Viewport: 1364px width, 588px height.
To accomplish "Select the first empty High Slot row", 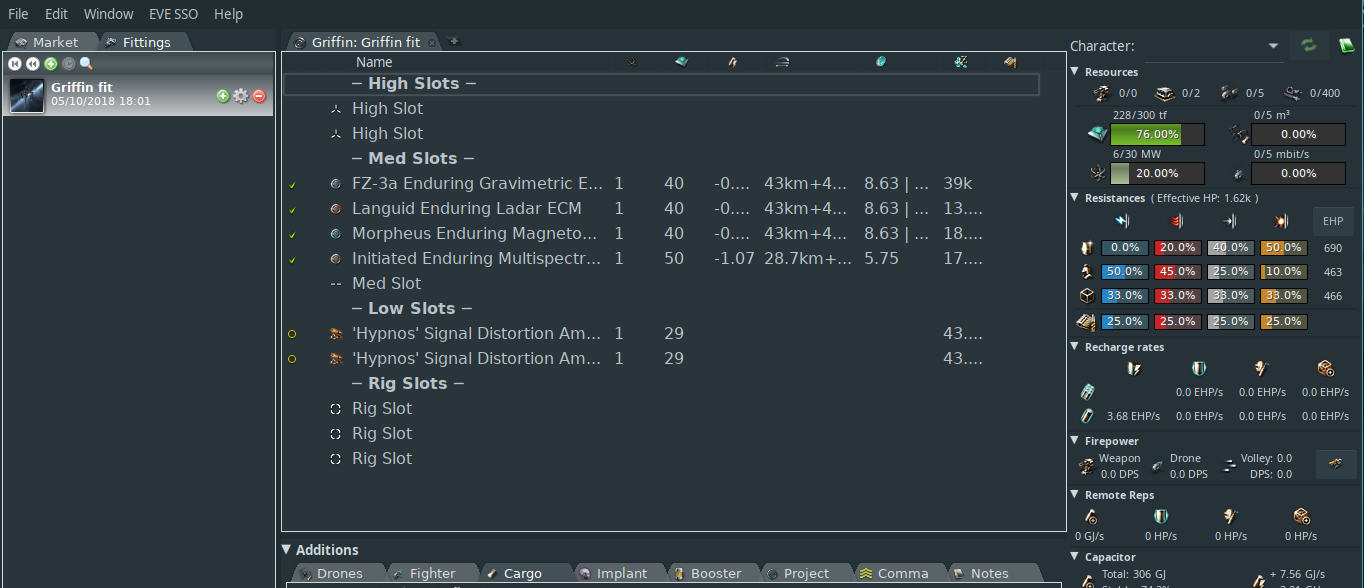I will [x=661, y=108].
